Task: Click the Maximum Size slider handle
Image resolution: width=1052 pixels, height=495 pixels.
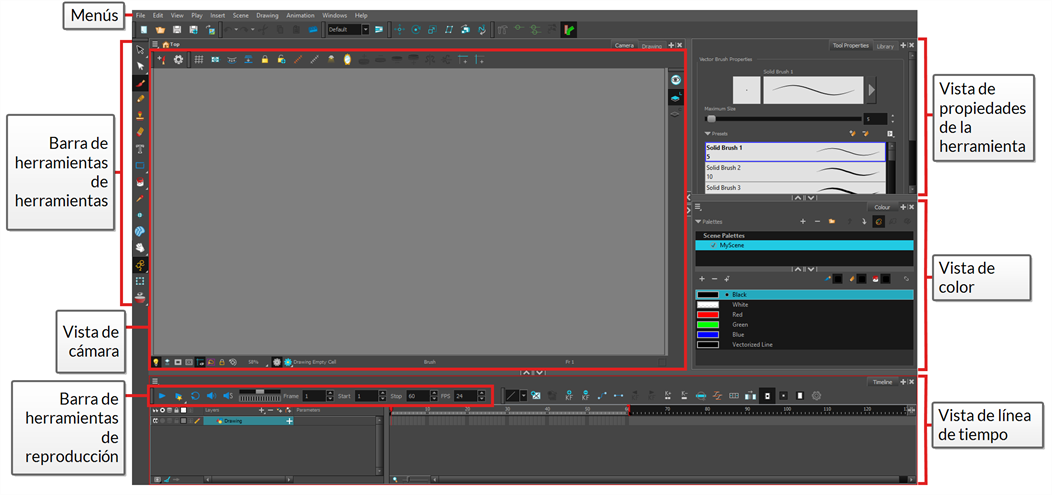Action: (711, 119)
